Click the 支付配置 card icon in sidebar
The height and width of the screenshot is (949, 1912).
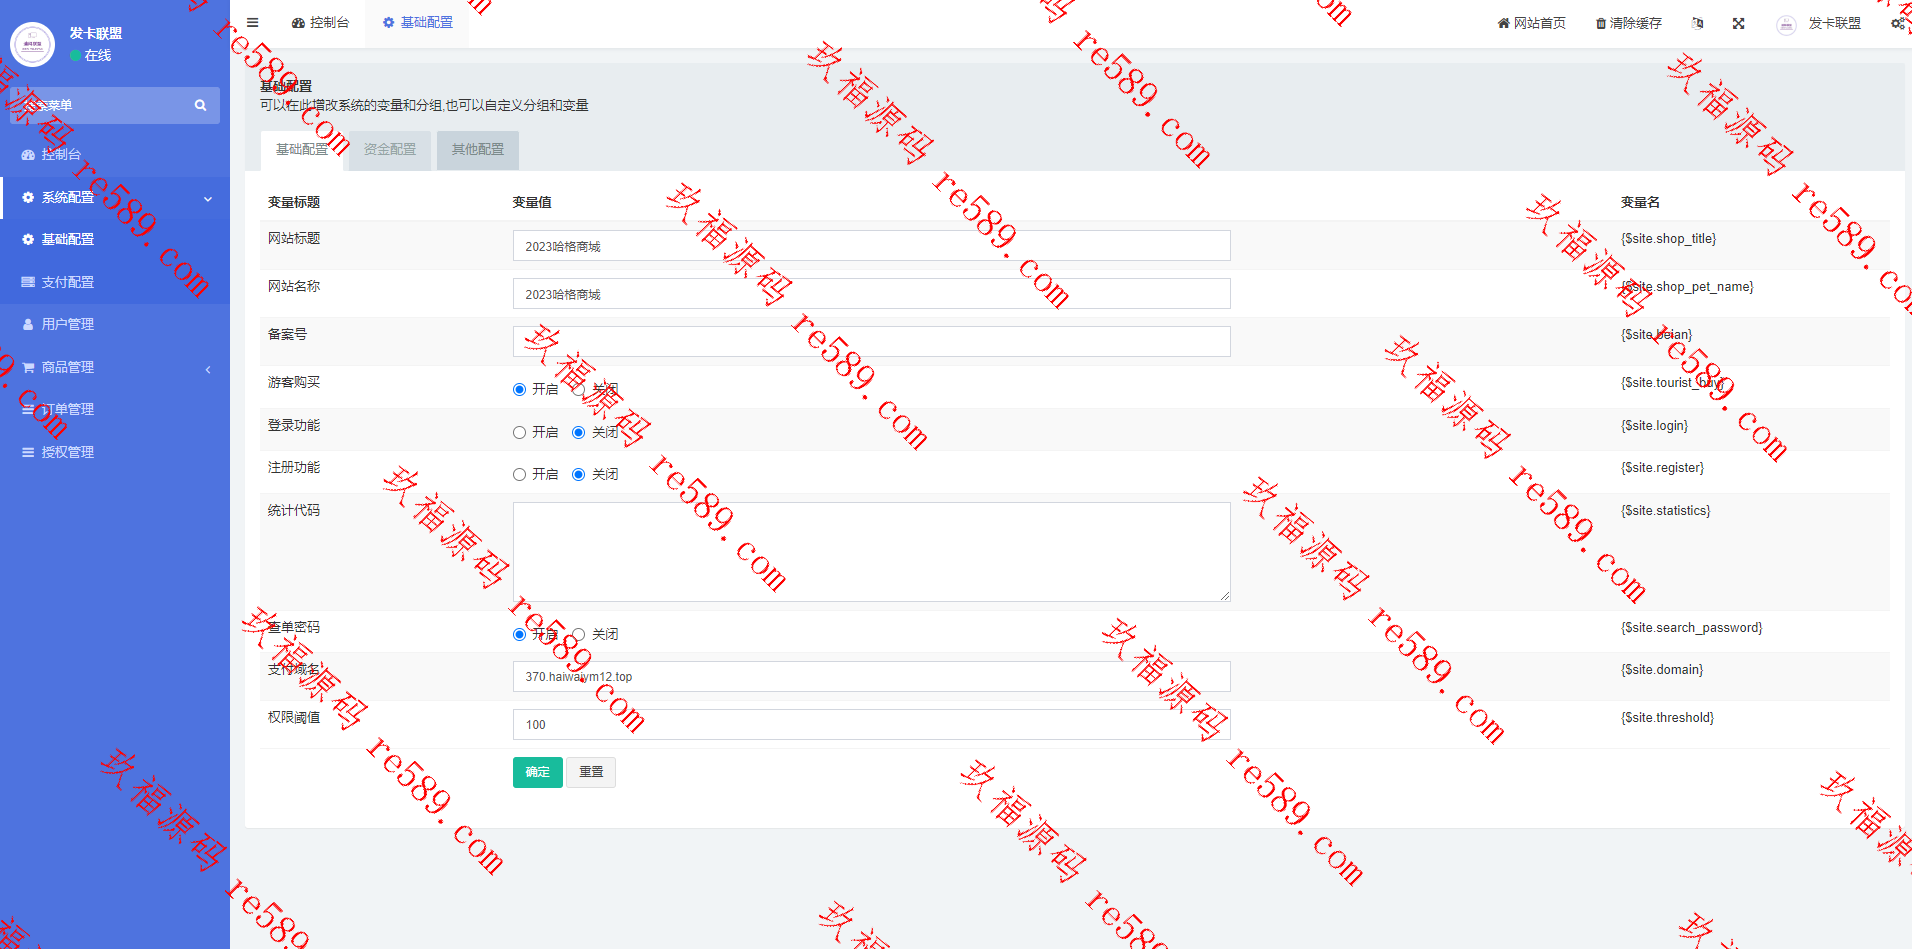coord(28,283)
